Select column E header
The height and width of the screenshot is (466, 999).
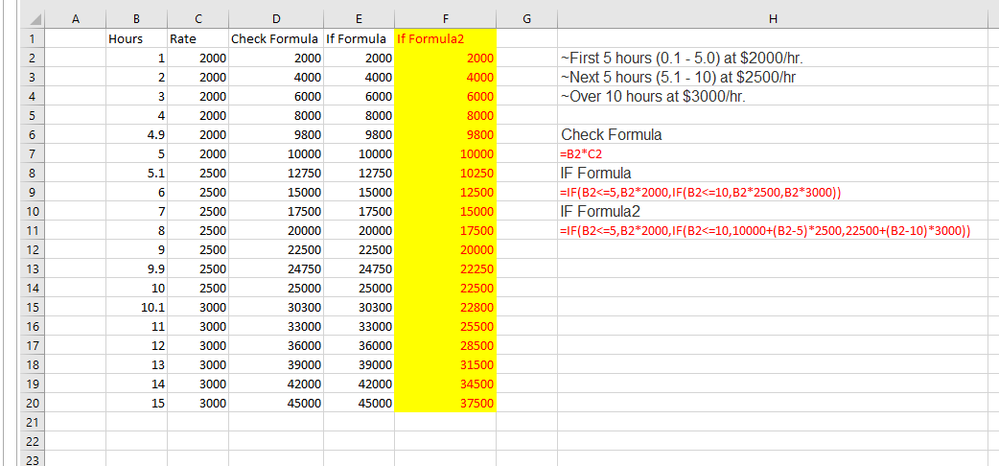coord(359,19)
